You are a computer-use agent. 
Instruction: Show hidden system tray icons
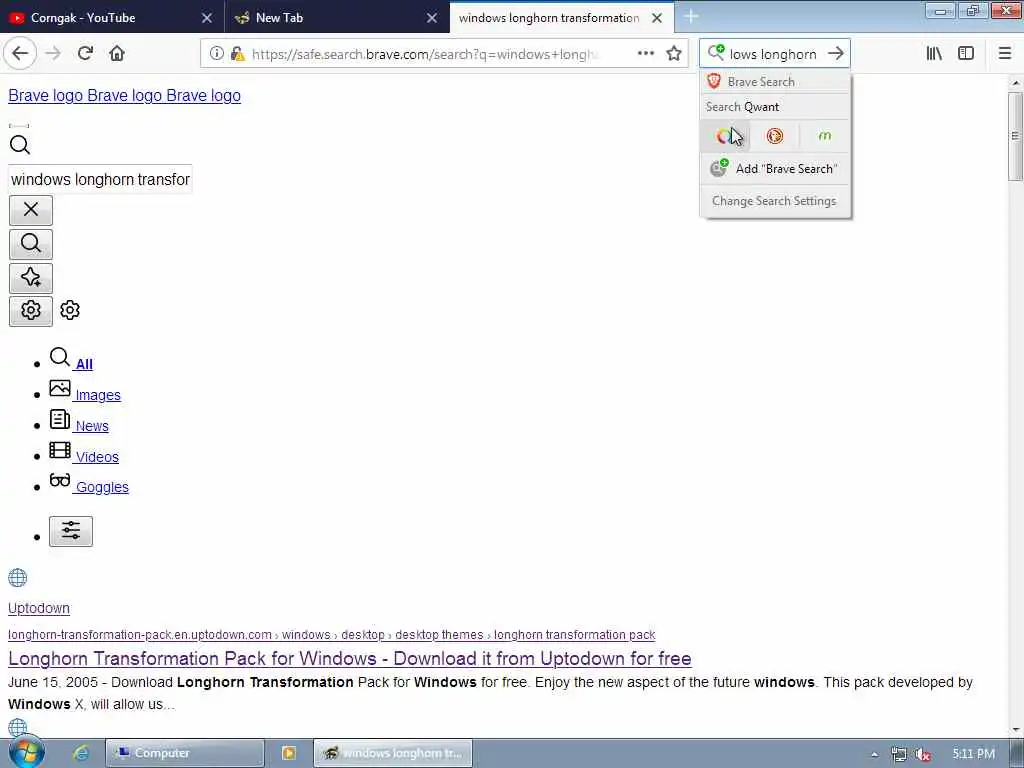pos(874,754)
